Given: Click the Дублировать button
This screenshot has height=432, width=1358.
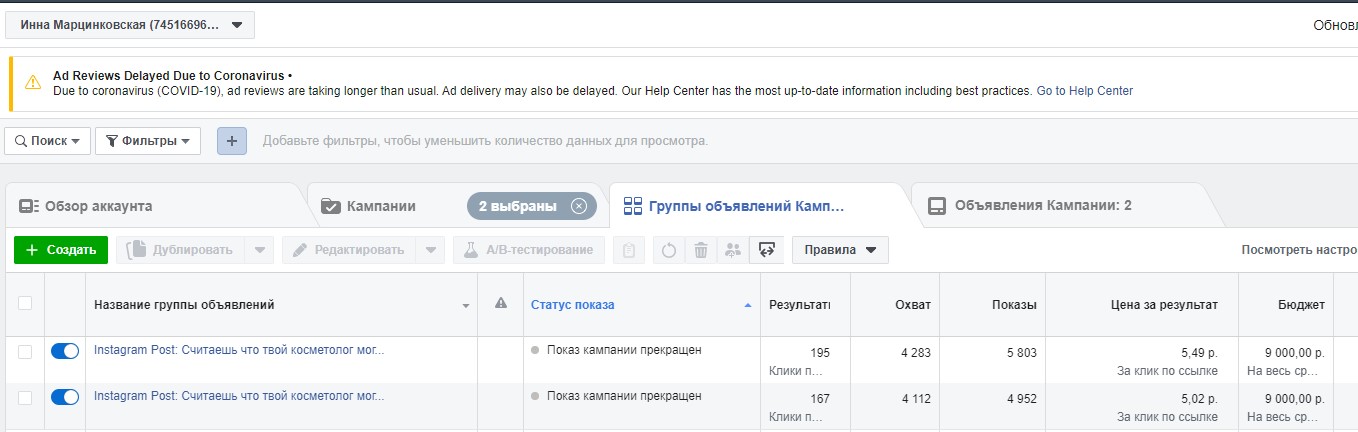Looking at the screenshot, I should click(180, 250).
